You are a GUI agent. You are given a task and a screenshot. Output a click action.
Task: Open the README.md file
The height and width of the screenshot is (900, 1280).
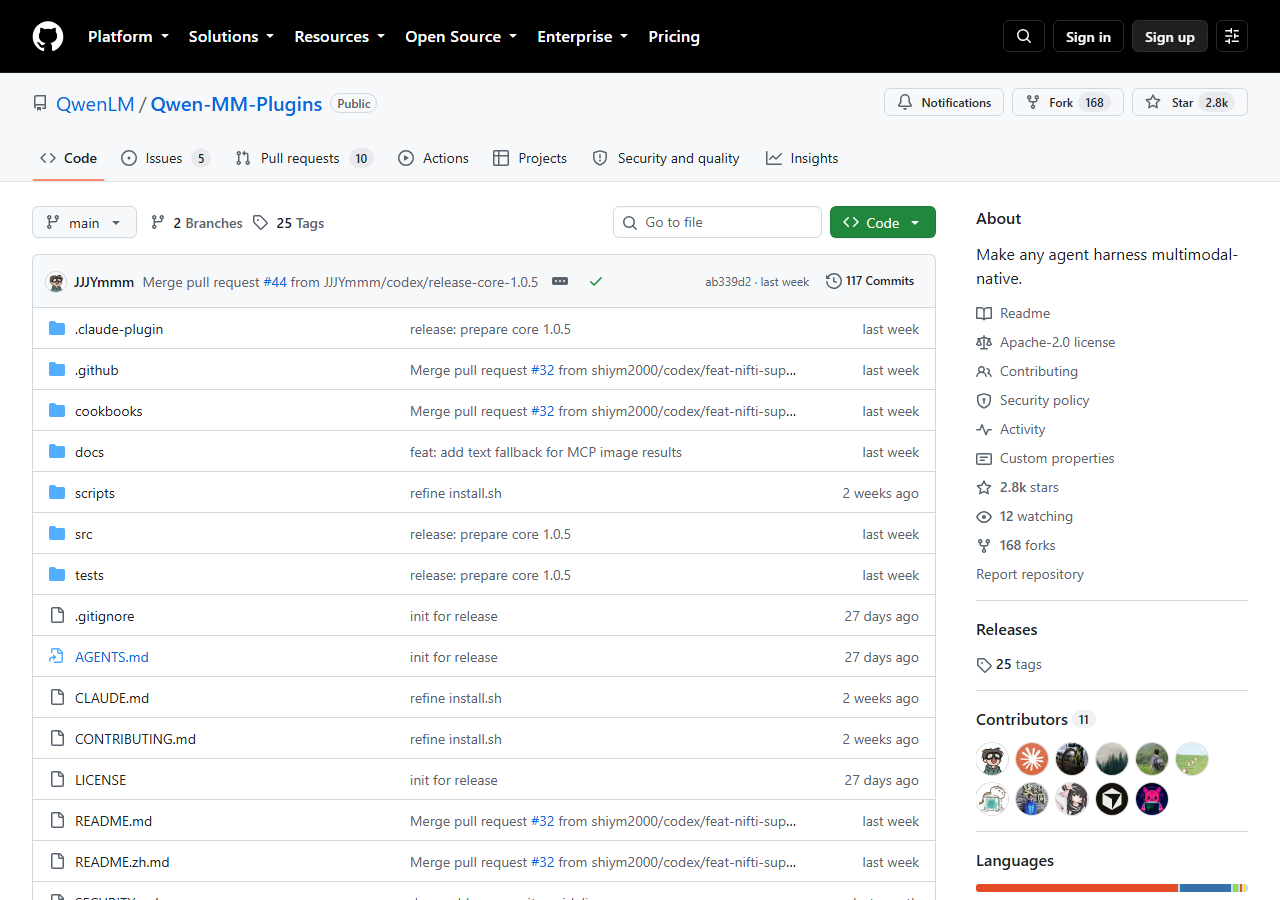pyautogui.click(x=113, y=821)
